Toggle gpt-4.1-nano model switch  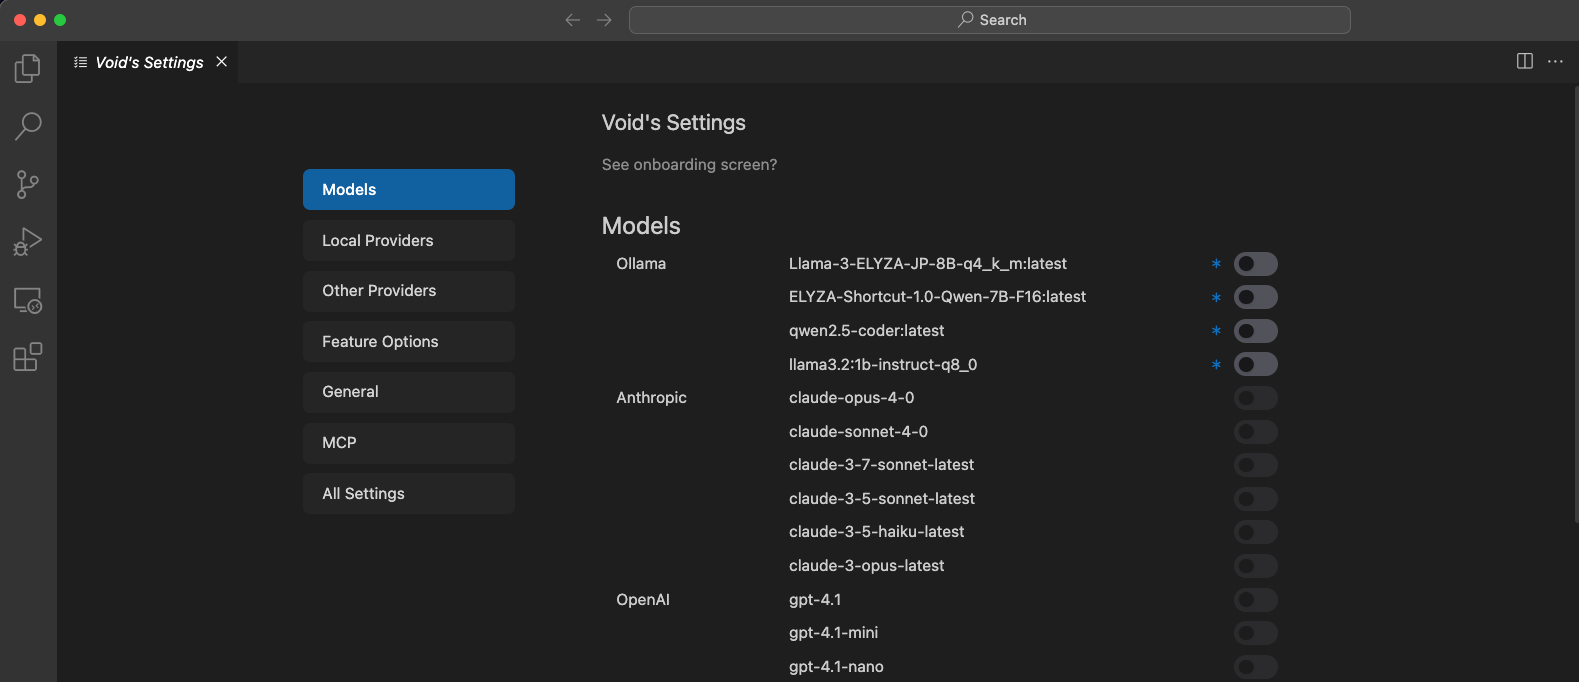click(x=1256, y=667)
